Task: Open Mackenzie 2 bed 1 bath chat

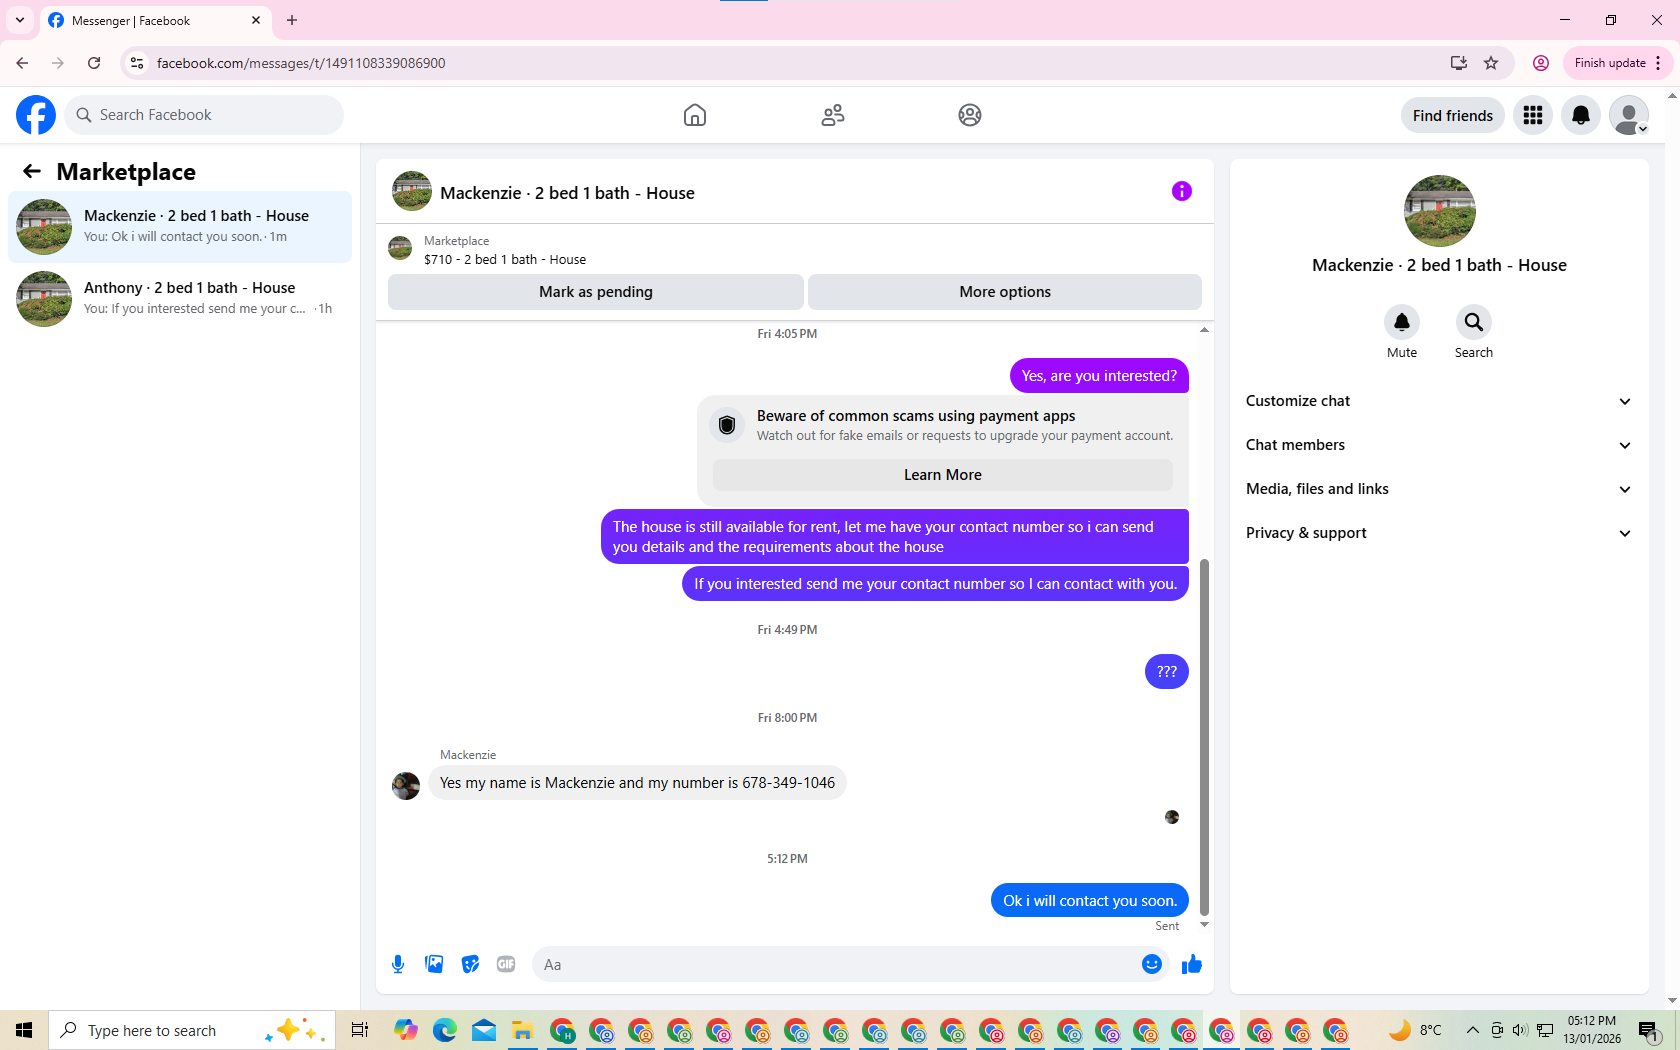Action: coord(180,227)
